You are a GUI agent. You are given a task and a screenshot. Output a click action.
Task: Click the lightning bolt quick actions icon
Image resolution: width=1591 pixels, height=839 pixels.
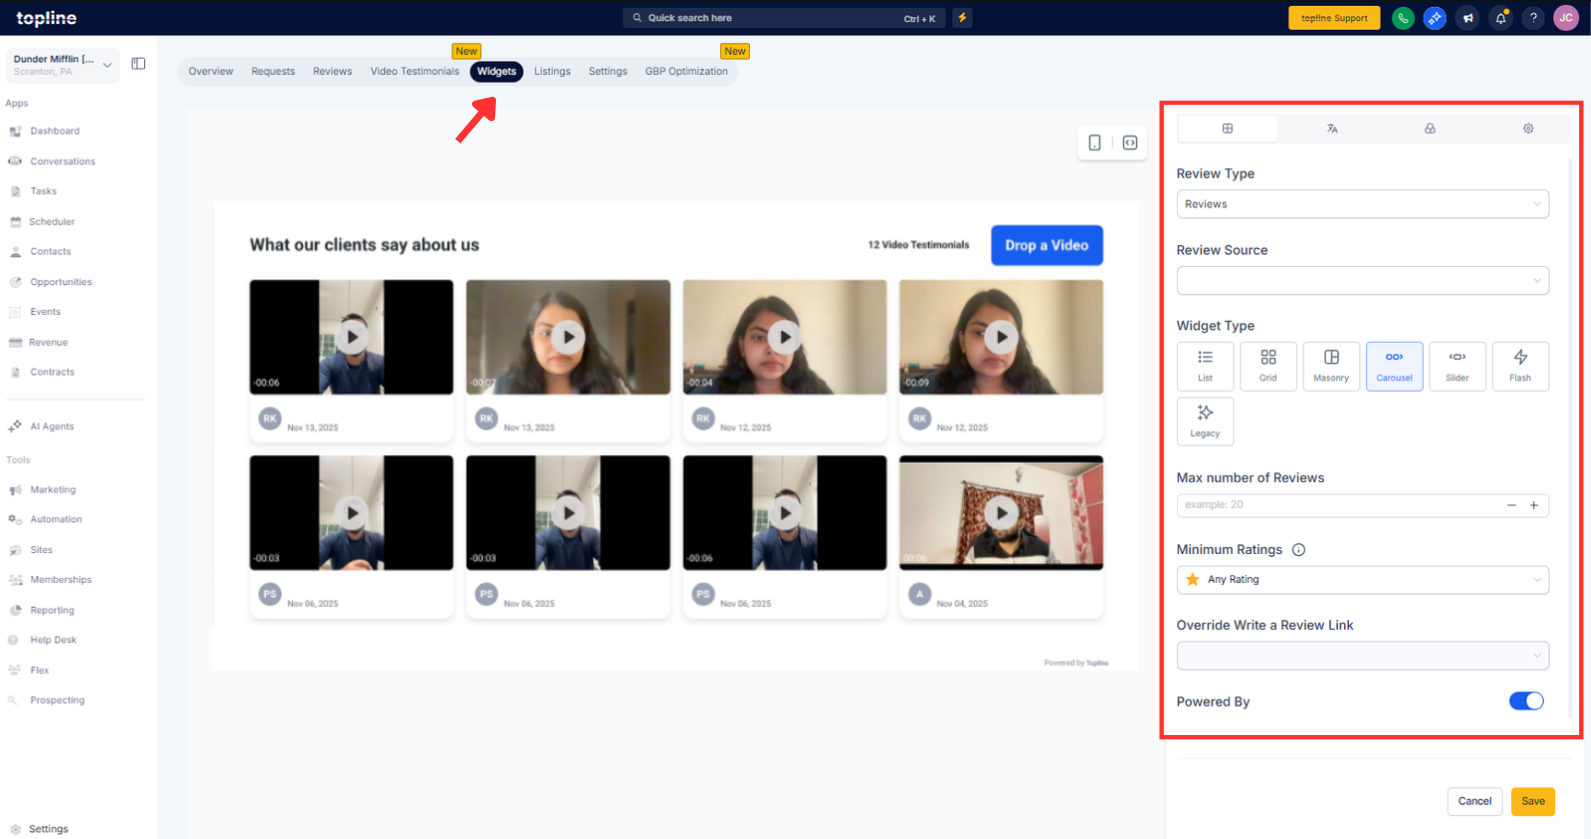click(x=962, y=18)
